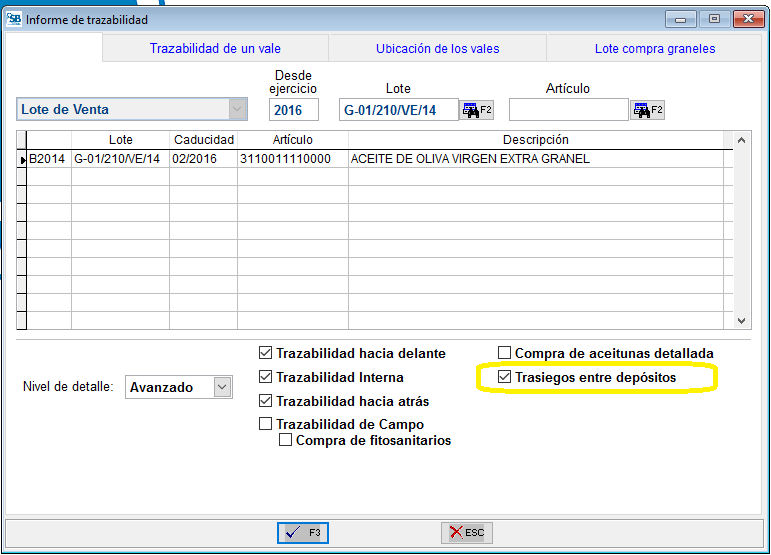Open the Ubicación de los vales tab
The width and height of the screenshot is (771, 555).
point(438,48)
